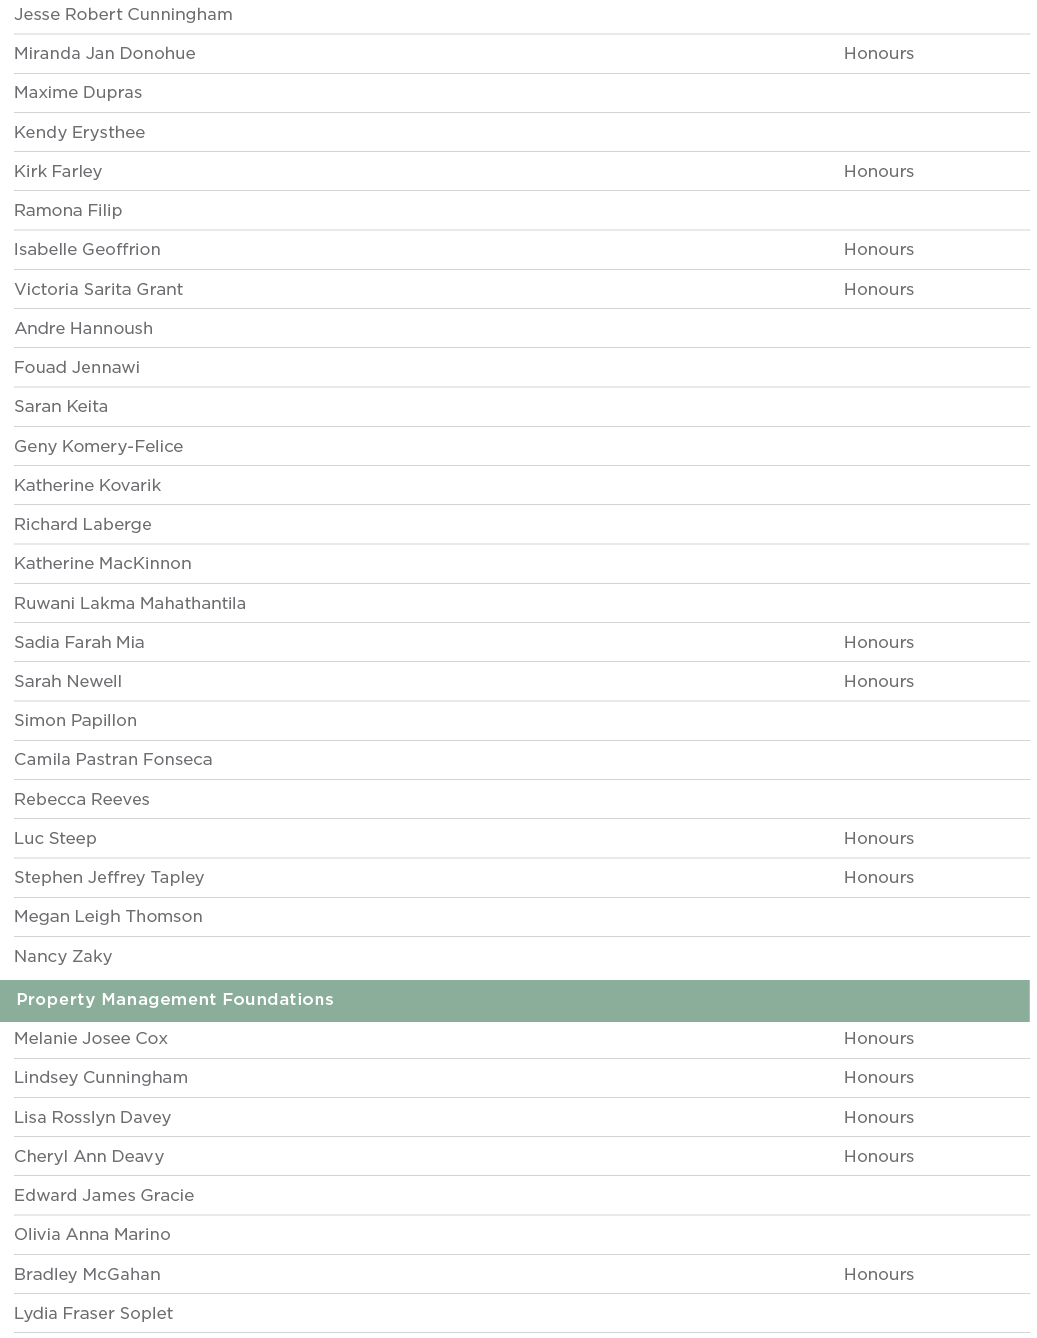Click Honours beside Sadia Farah Mia
Viewport: 1037px width, 1338px height.
[878, 642]
